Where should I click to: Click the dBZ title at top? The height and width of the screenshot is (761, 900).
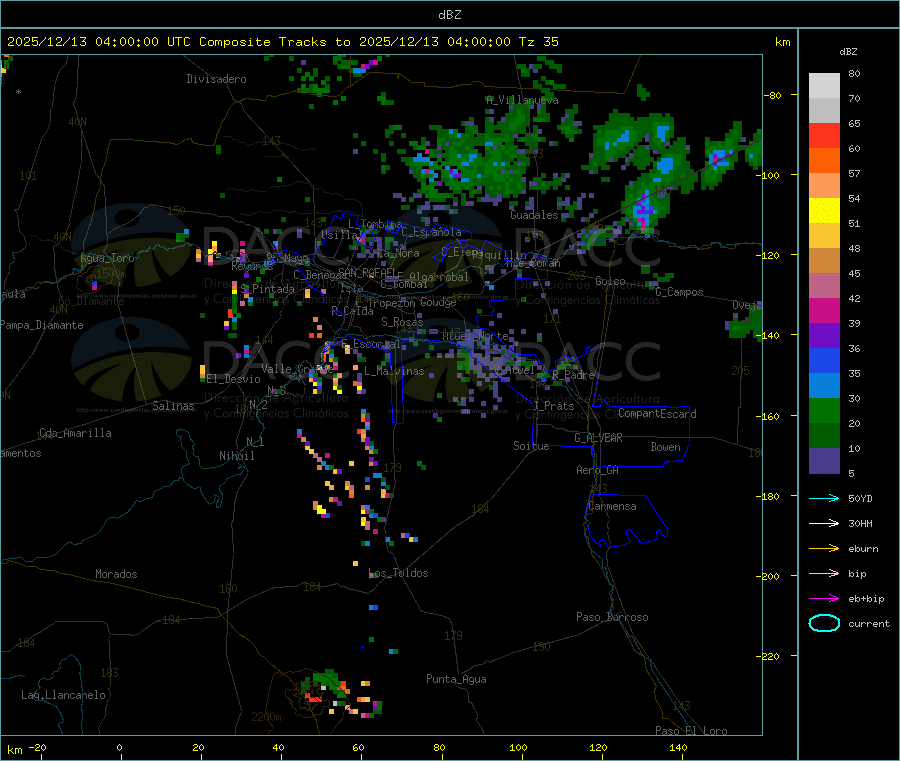click(449, 15)
